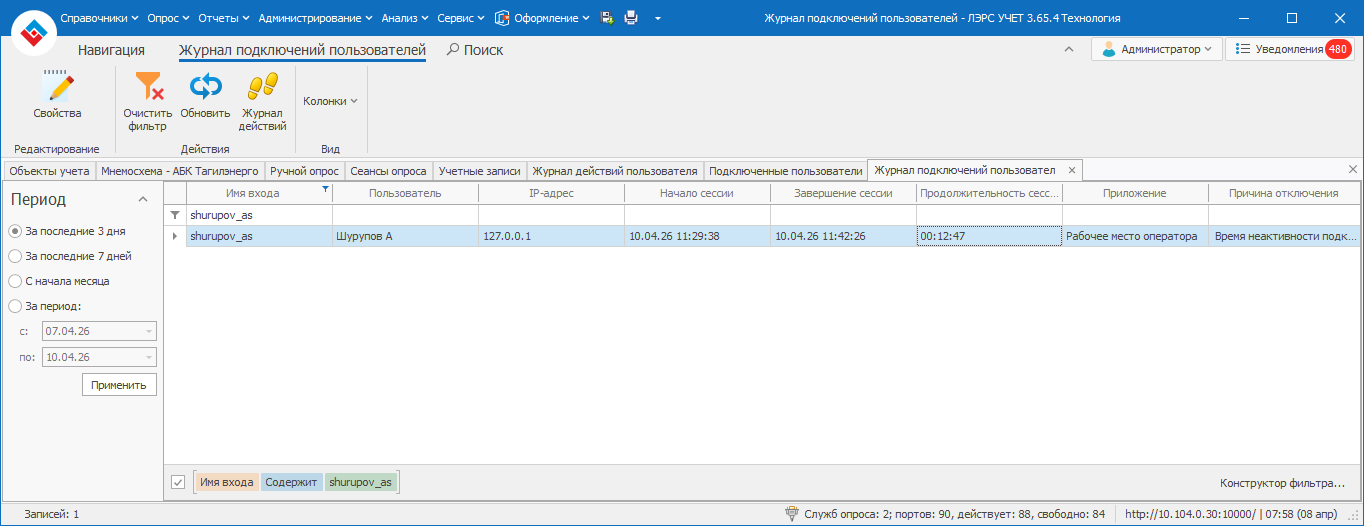This screenshot has width=1364, height=526.
Task: Click the filter icon in column Имя входа
Action: click(324, 189)
